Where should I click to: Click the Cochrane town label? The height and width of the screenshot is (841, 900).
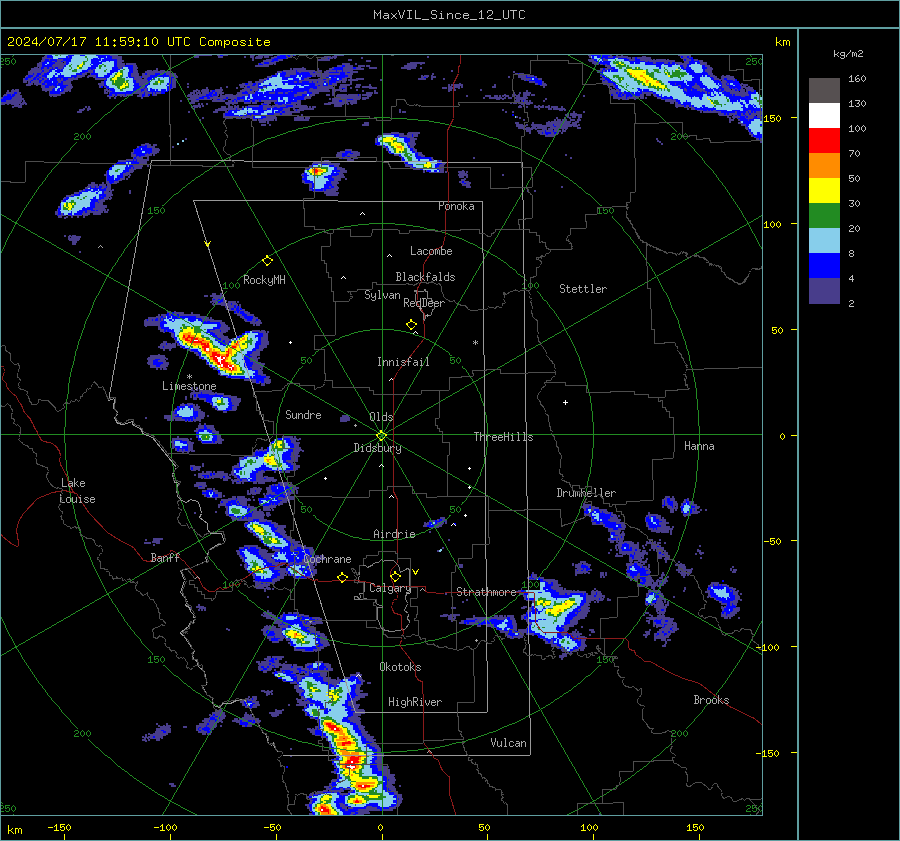[327, 559]
